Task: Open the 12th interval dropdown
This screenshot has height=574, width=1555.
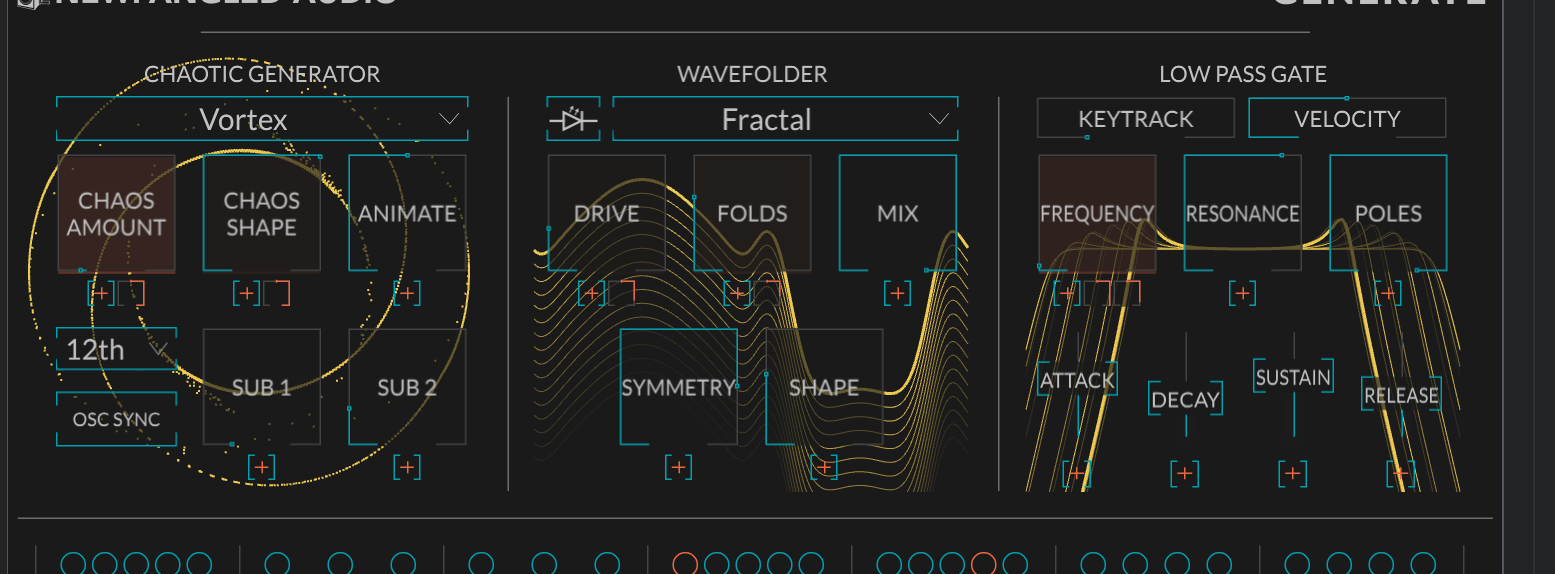Action: coord(116,349)
